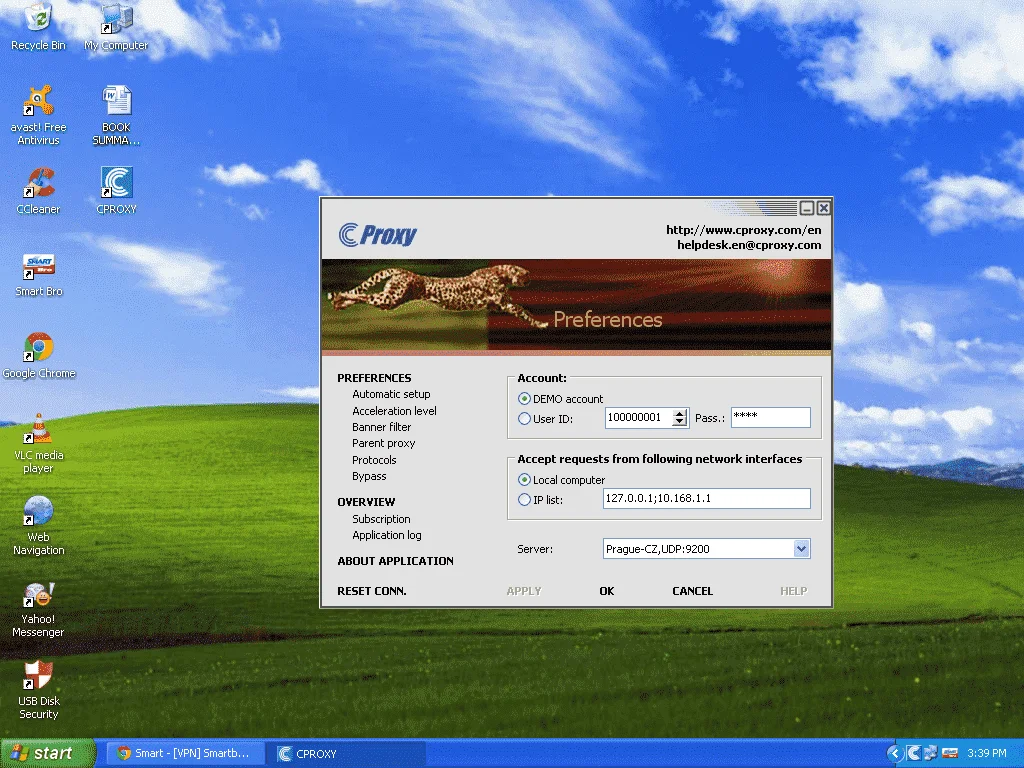This screenshot has width=1024, height=768.
Task: Click the IP list text field
Action: (707, 498)
